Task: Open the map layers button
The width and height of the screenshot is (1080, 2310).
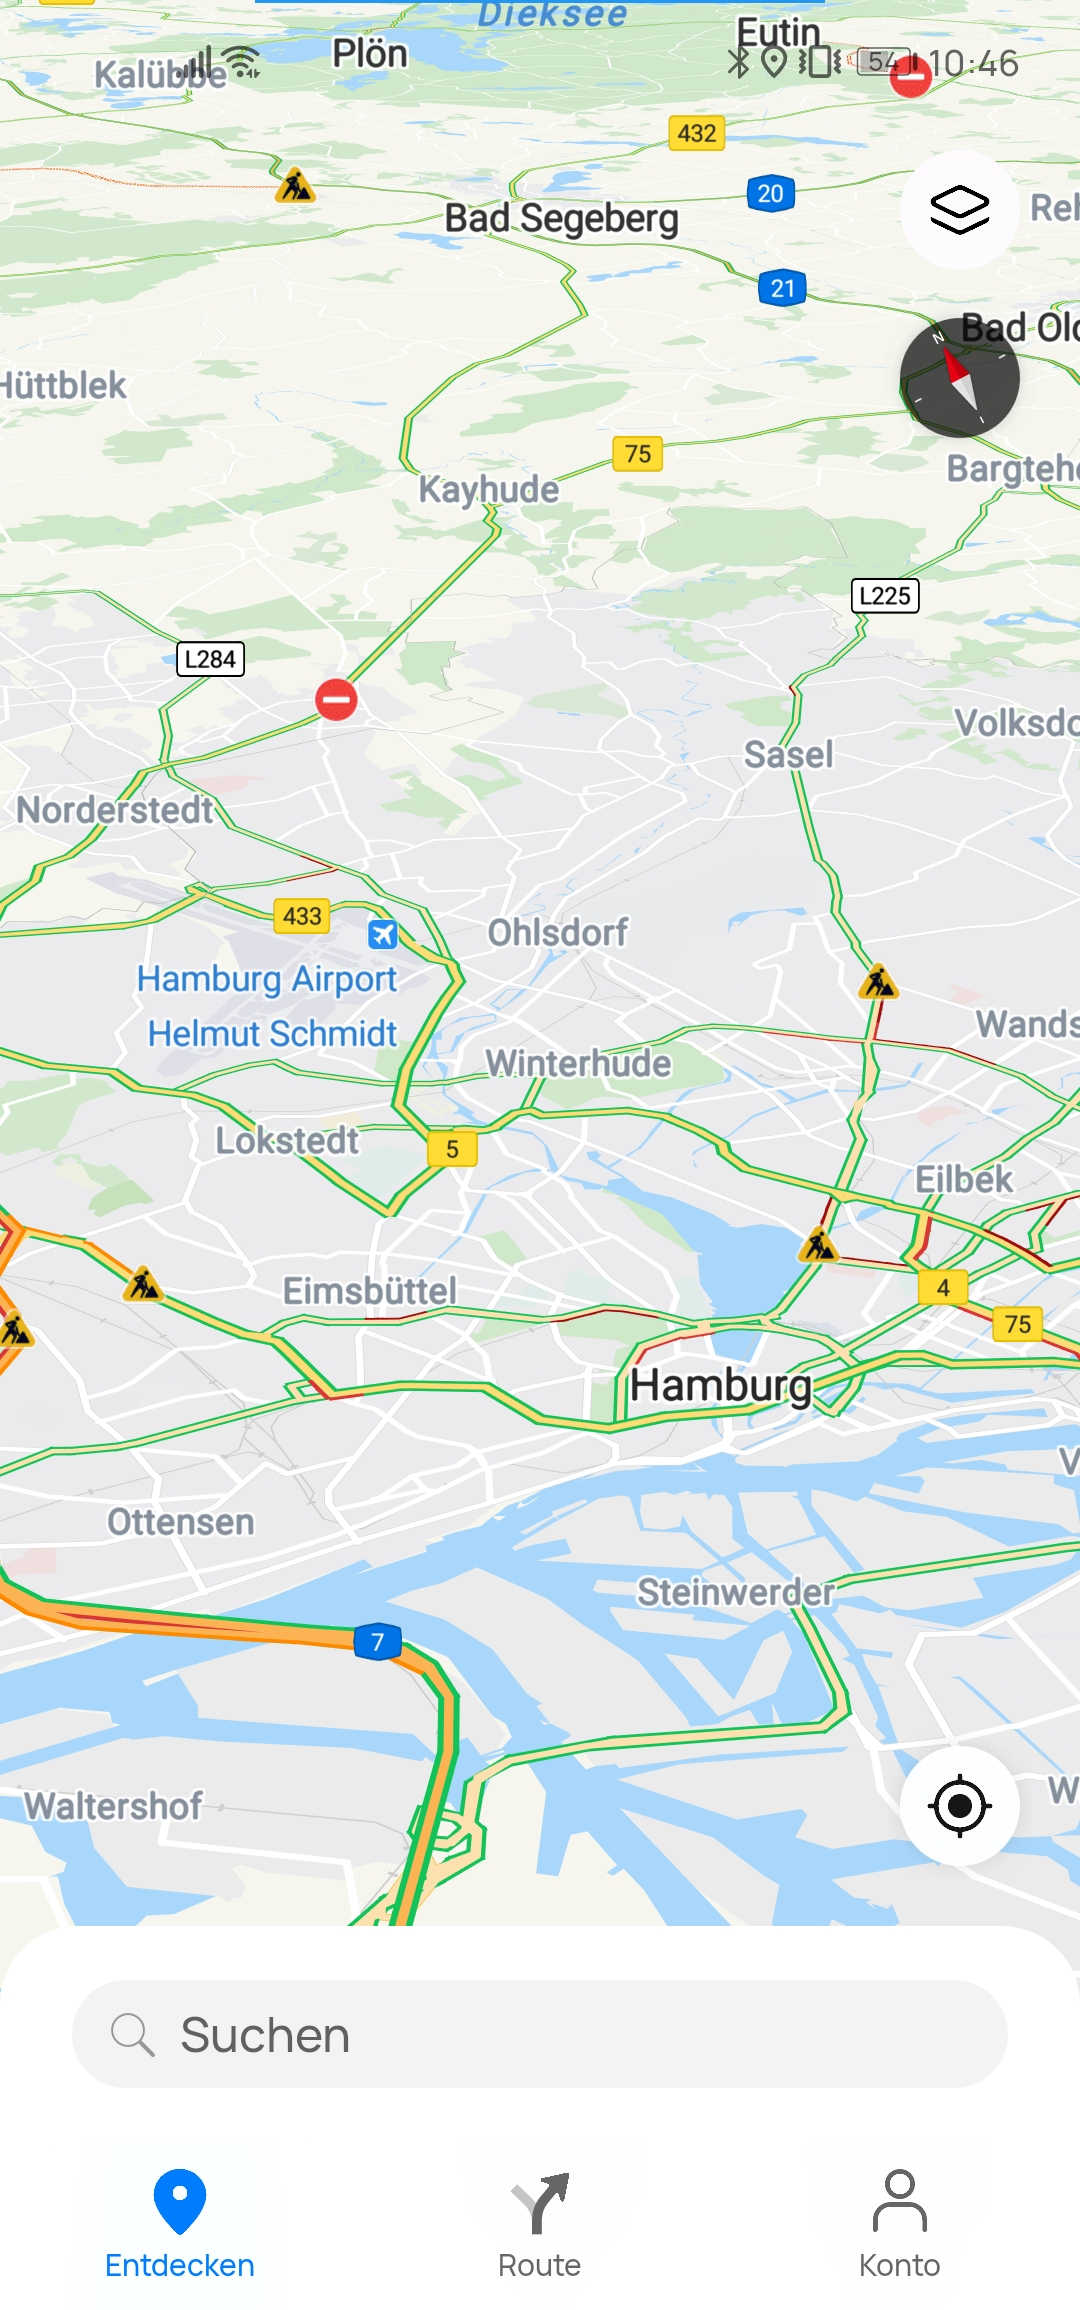Action: (959, 209)
